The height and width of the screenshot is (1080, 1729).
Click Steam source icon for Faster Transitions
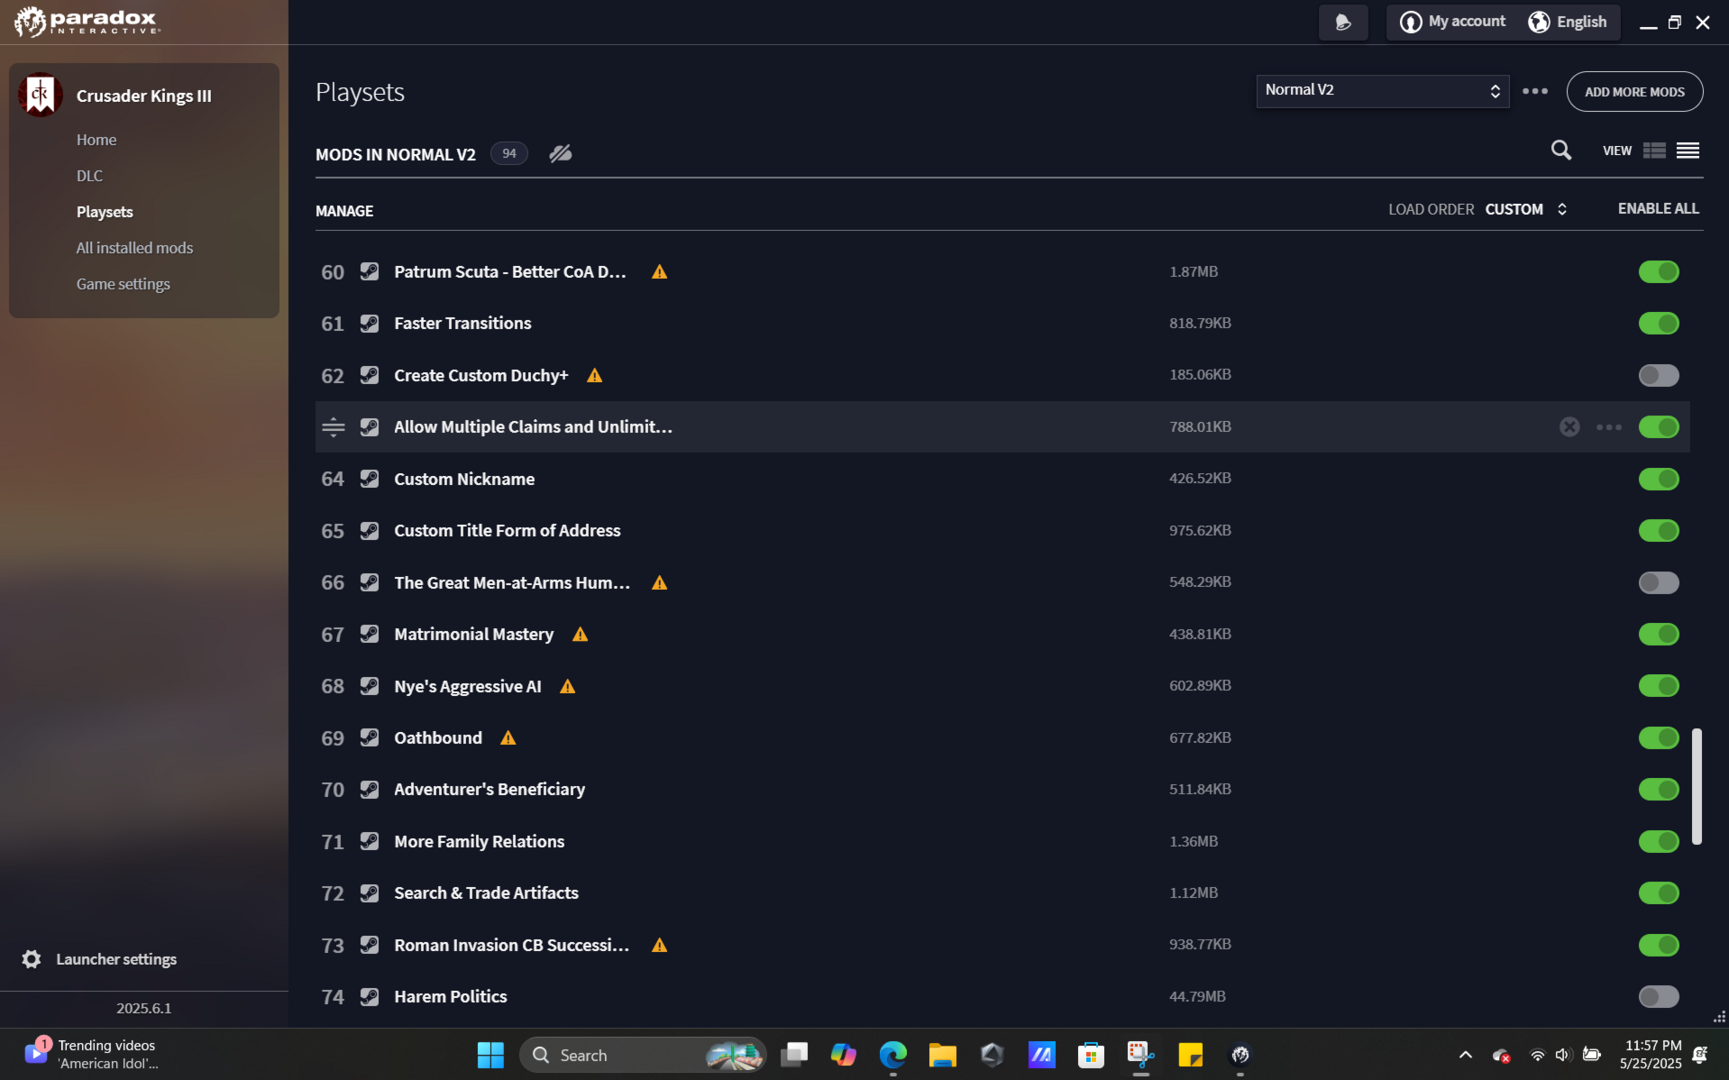click(x=369, y=323)
